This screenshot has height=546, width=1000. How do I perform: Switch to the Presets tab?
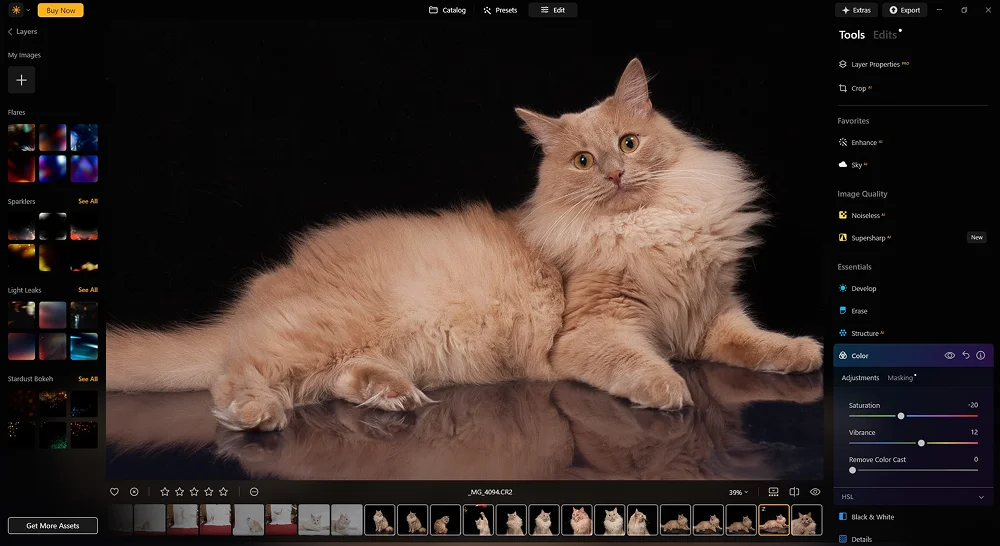pos(500,10)
